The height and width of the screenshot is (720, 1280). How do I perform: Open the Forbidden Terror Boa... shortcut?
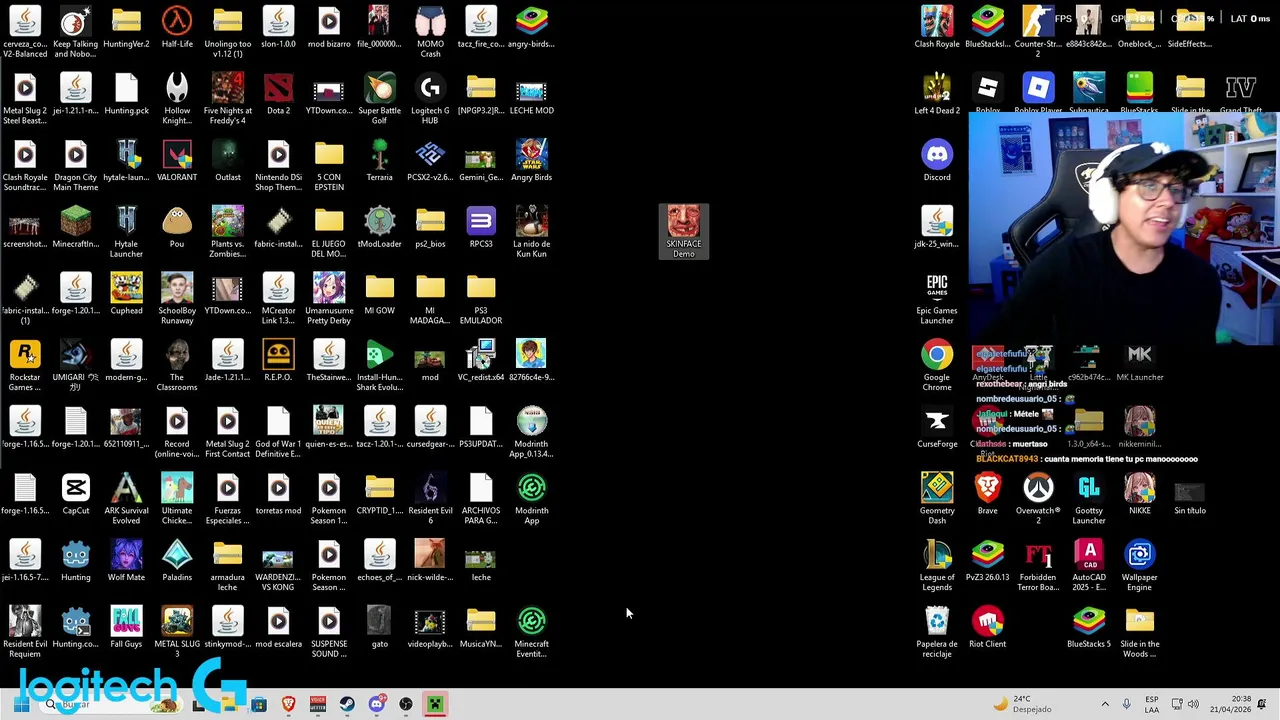pos(1038,567)
